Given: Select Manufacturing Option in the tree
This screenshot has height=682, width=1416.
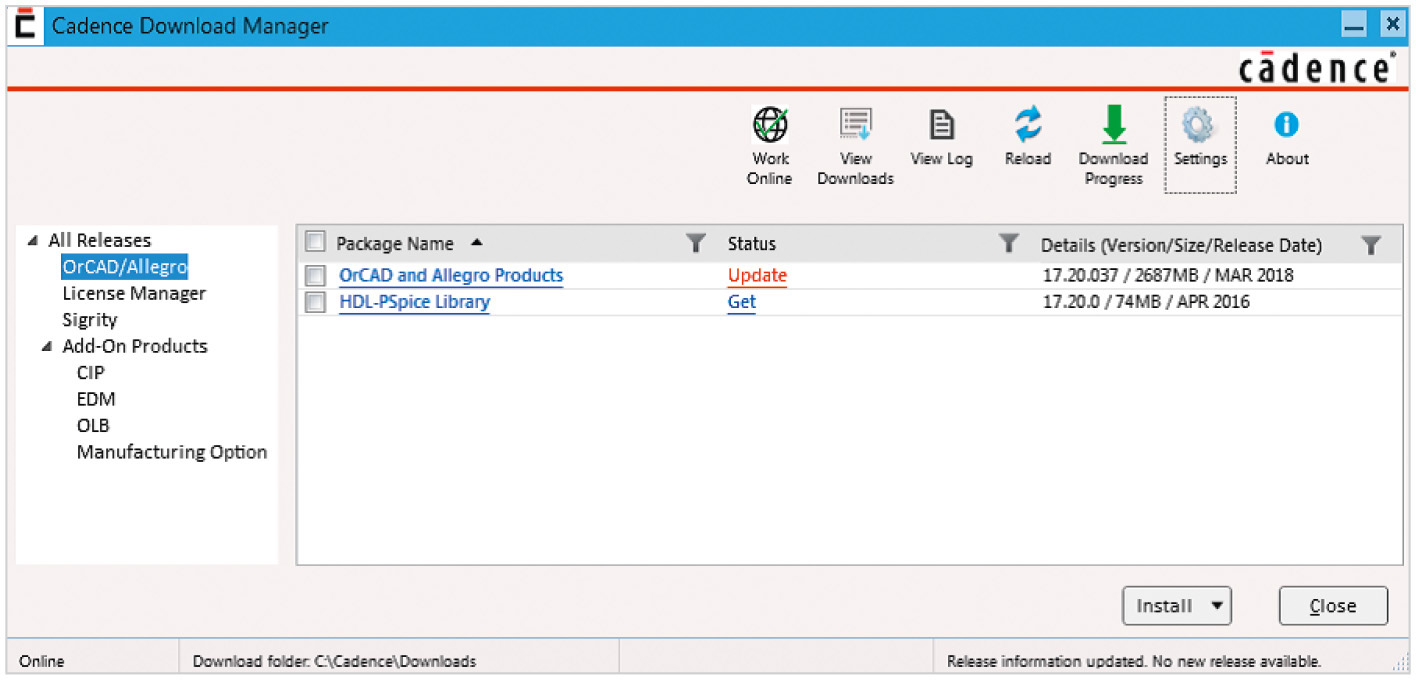Looking at the screenshot, I should click(172, 452).
